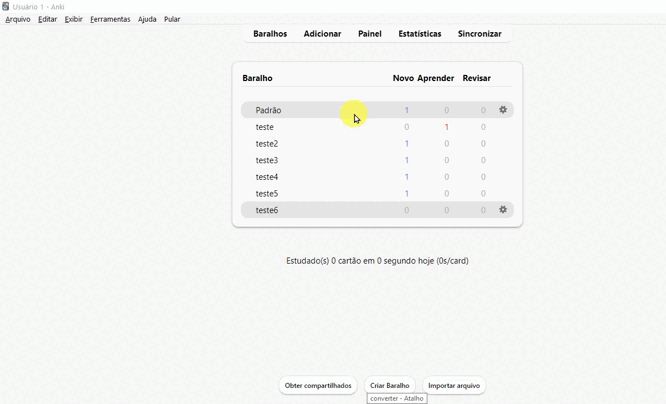Click the Novo count for teste5
The height and width of the screenshot is (404, 666).
click(406, 194)
